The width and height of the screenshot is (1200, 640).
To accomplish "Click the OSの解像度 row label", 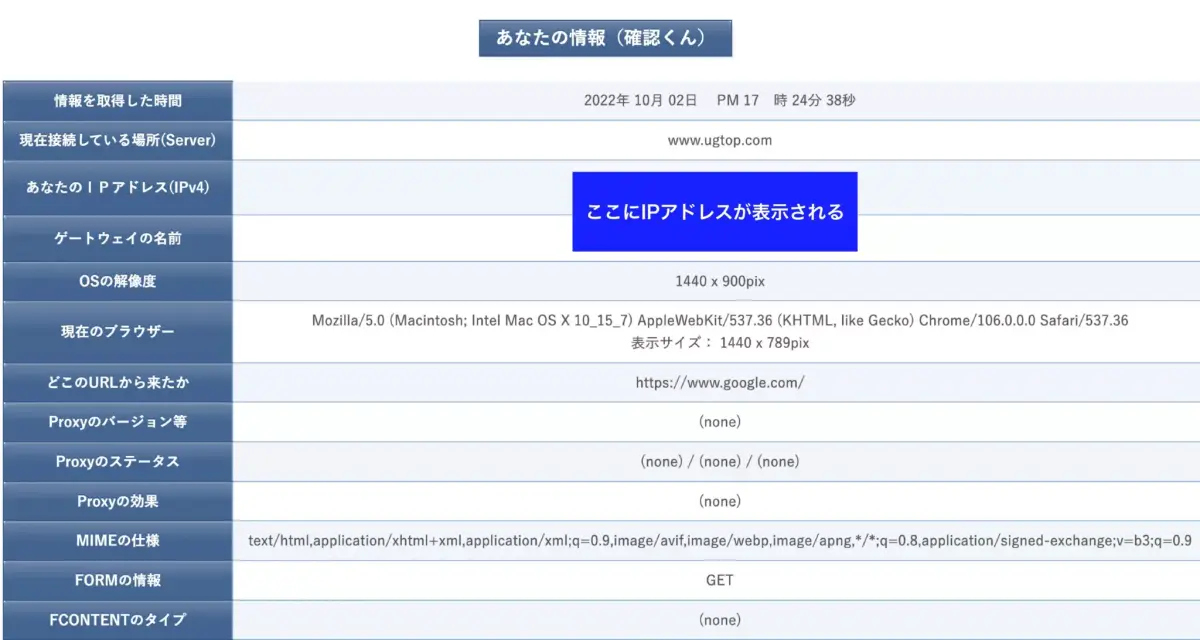I will click(118, 282).
